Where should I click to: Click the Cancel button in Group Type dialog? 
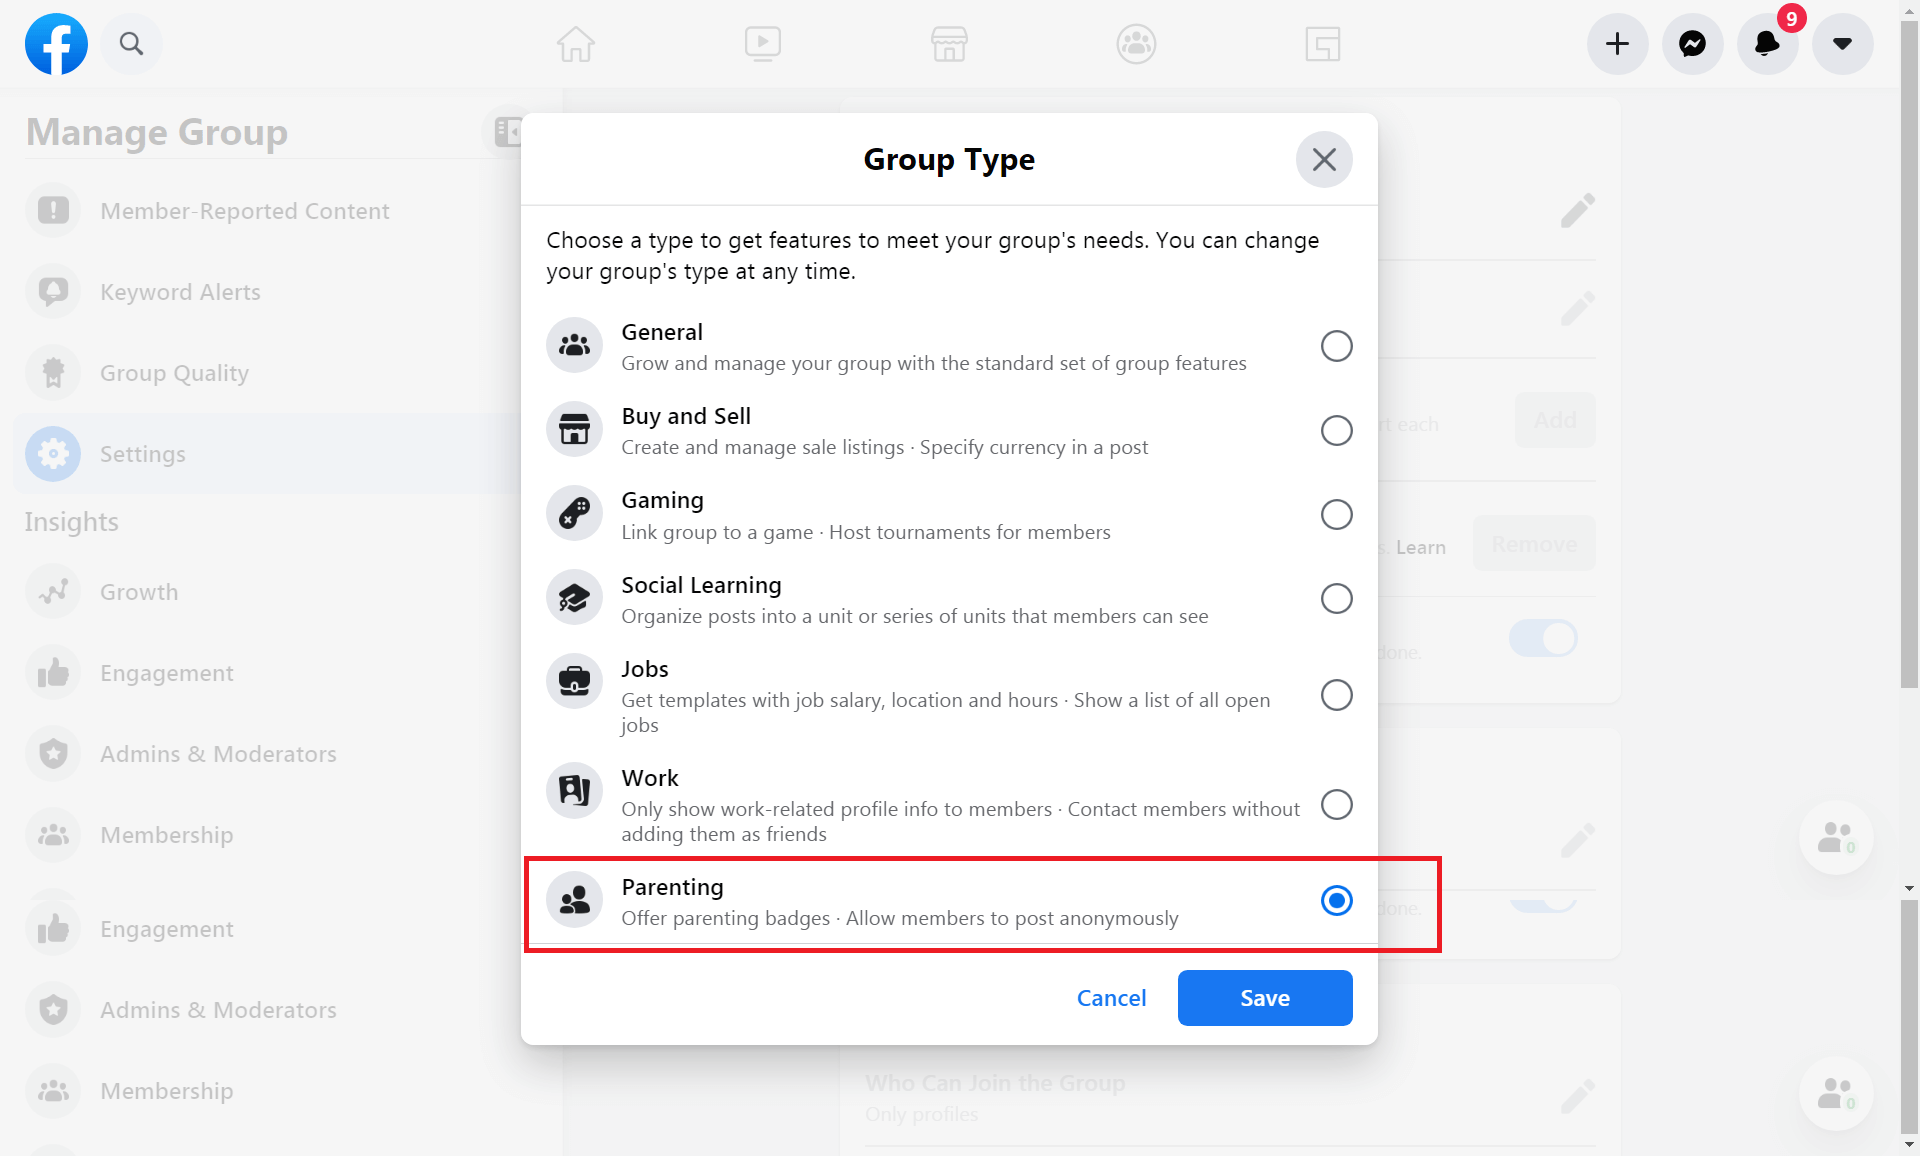[1111, 997]
